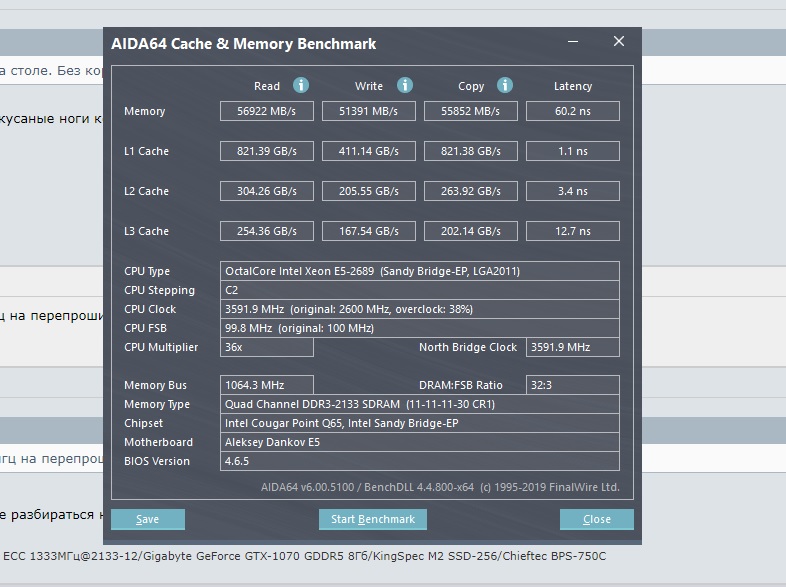Select L3 Cache Copy 202.14 GB/s
This screenshot has width=786, height=587.
pos(471,231)
